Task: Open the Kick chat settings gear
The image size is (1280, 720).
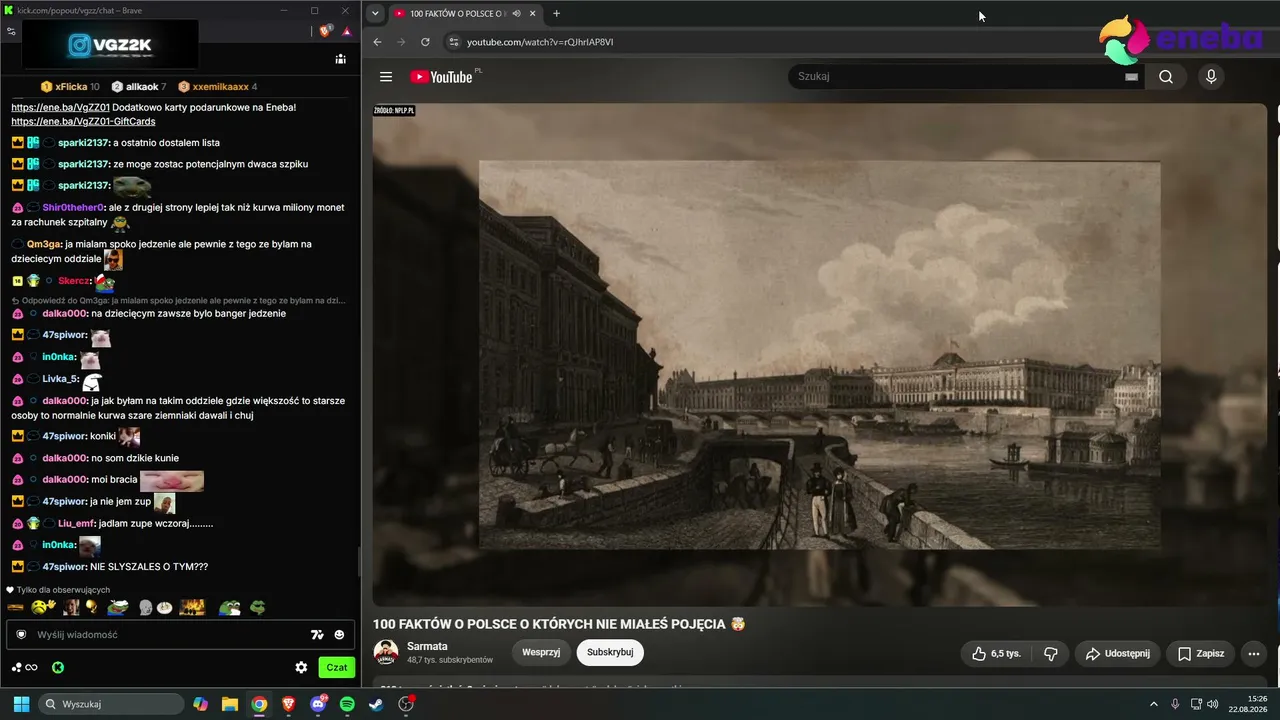Action: [x=301, y=667]
